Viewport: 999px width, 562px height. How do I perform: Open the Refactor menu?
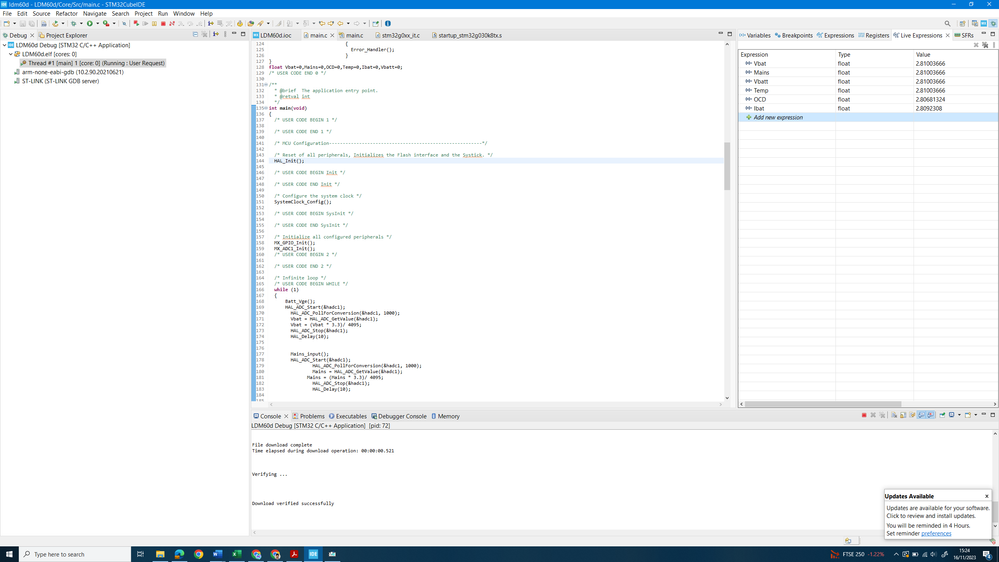point(66,14)
